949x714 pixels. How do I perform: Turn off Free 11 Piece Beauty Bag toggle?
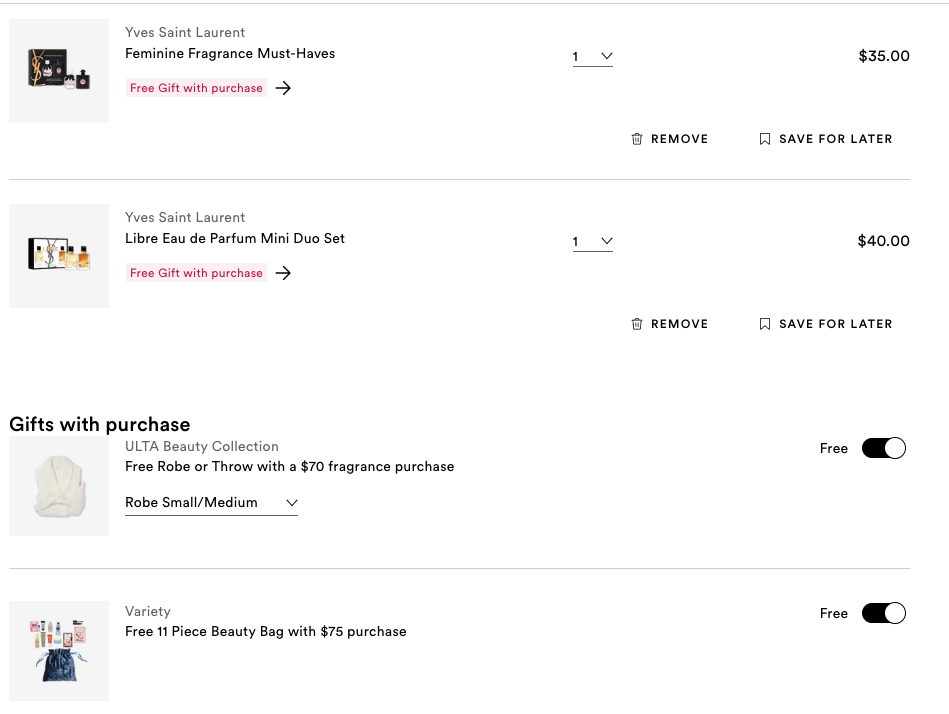[883, 613]
